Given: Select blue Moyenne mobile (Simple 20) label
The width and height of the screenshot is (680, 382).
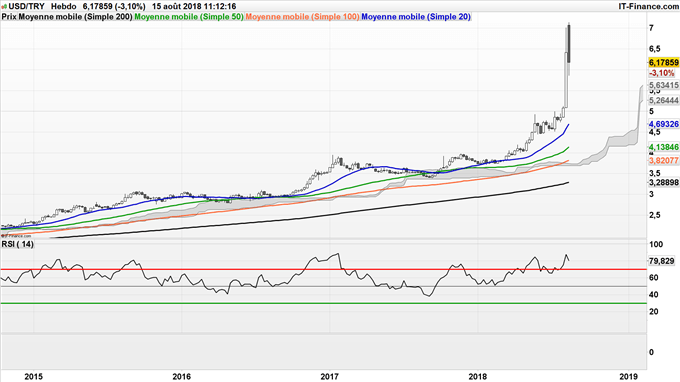Looking at the screenshot, I should (x=416, y=17).
